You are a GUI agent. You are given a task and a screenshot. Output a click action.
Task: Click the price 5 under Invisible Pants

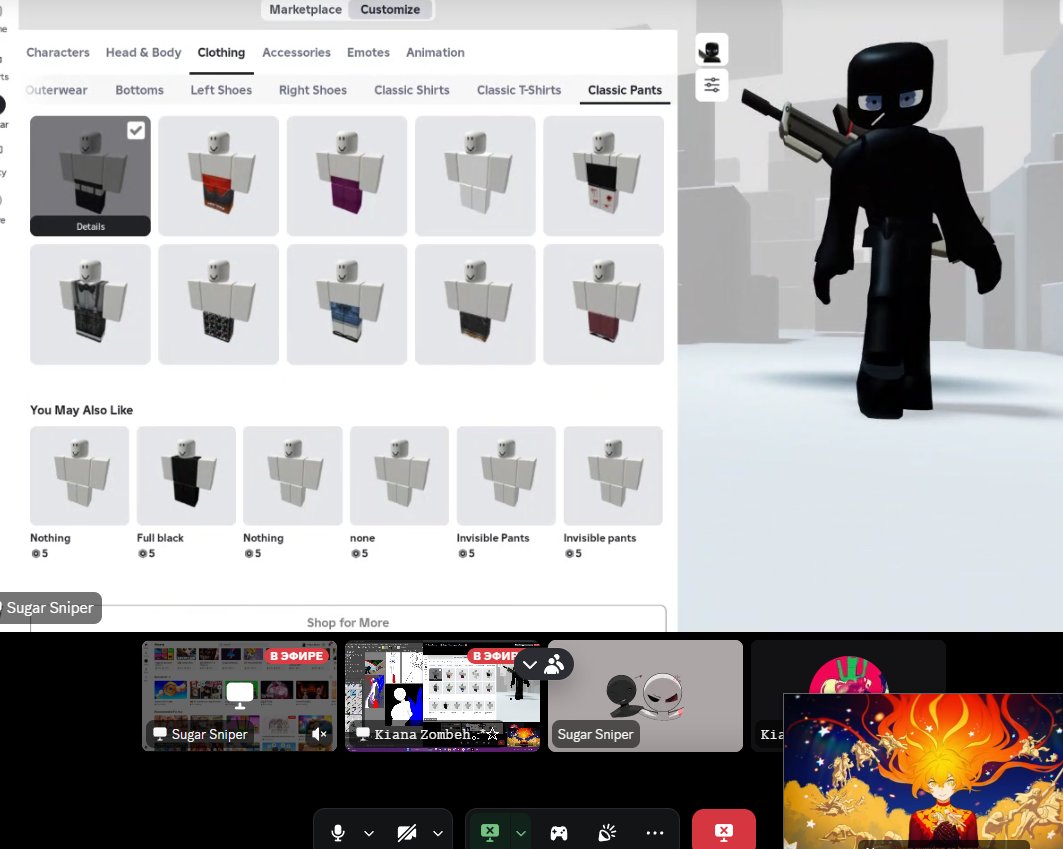coord(472,553)
